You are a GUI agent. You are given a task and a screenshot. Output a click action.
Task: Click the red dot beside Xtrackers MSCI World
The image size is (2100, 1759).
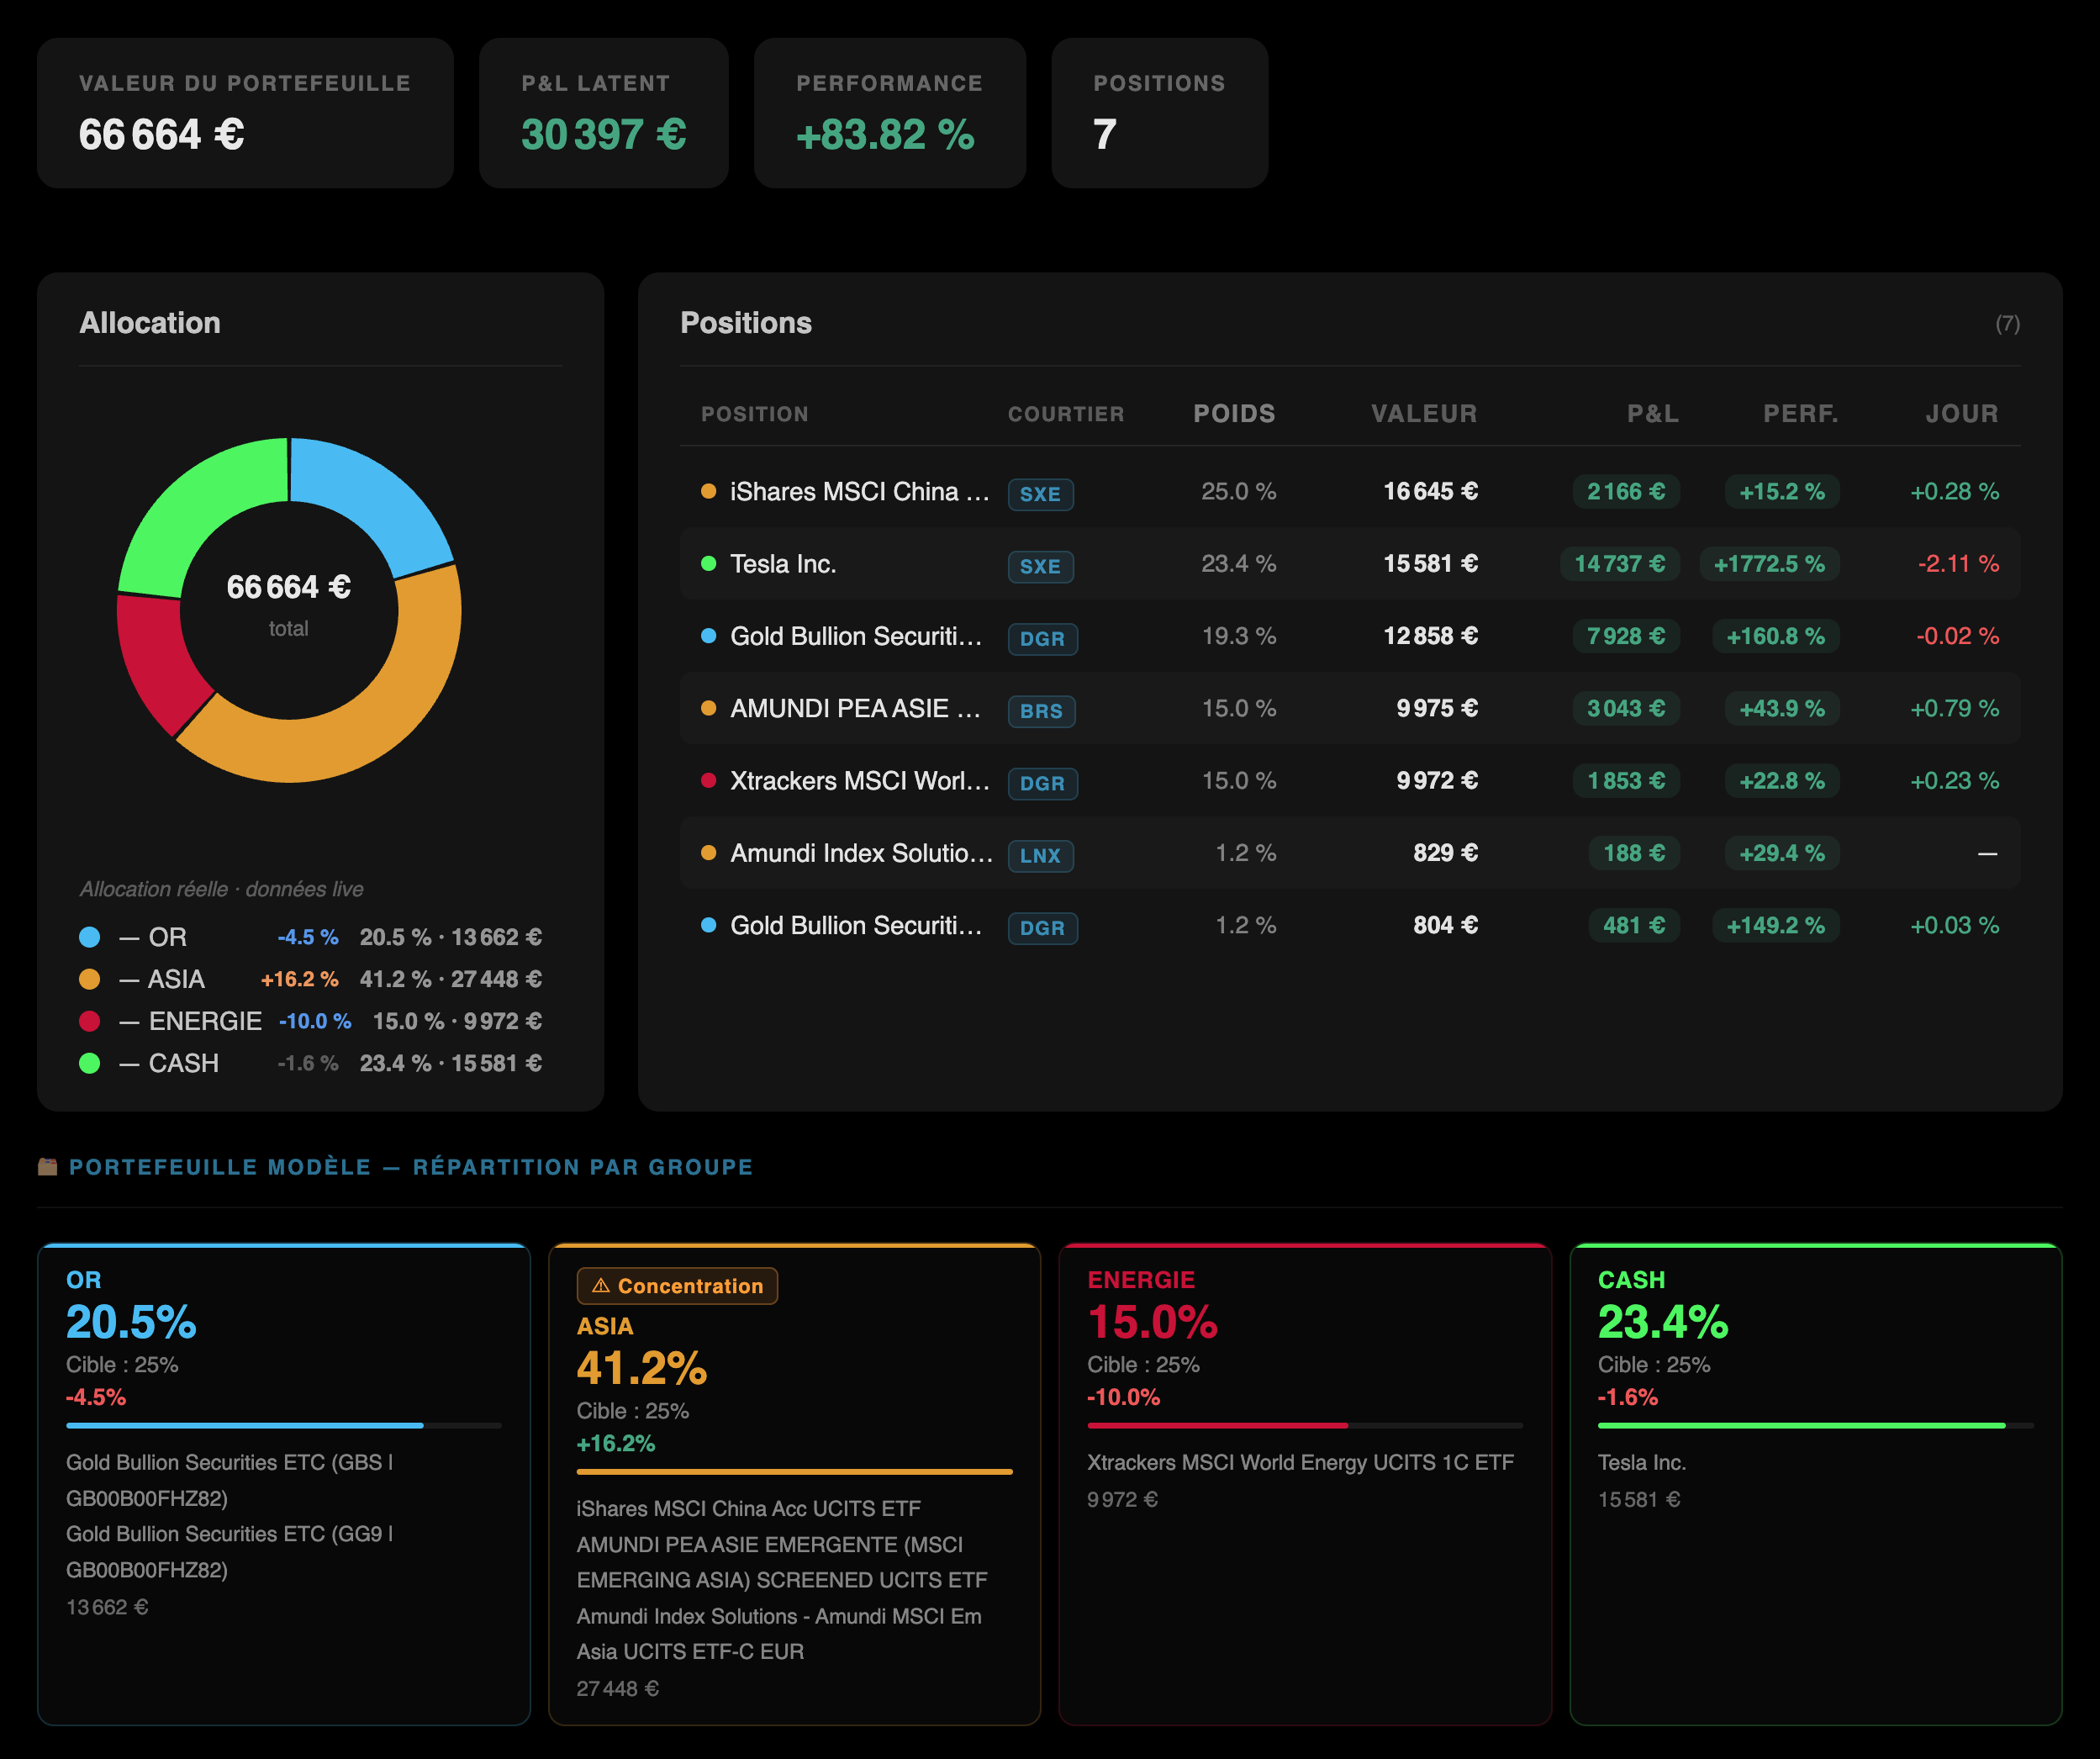pyautogui.click(x=708, y=780)
